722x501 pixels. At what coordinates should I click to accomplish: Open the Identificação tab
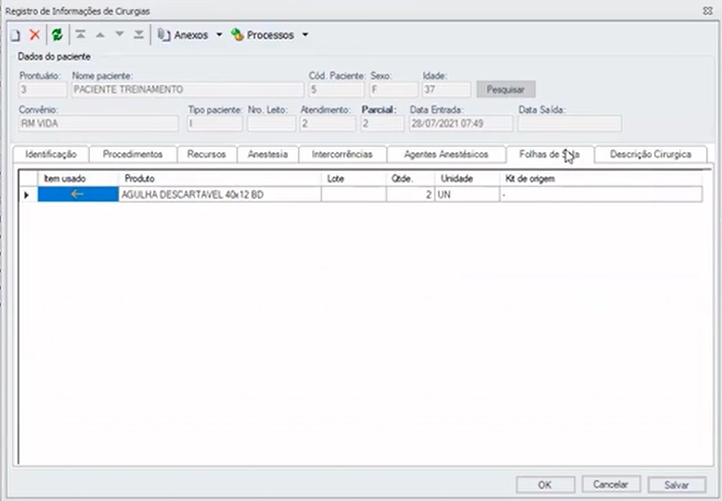51,154
